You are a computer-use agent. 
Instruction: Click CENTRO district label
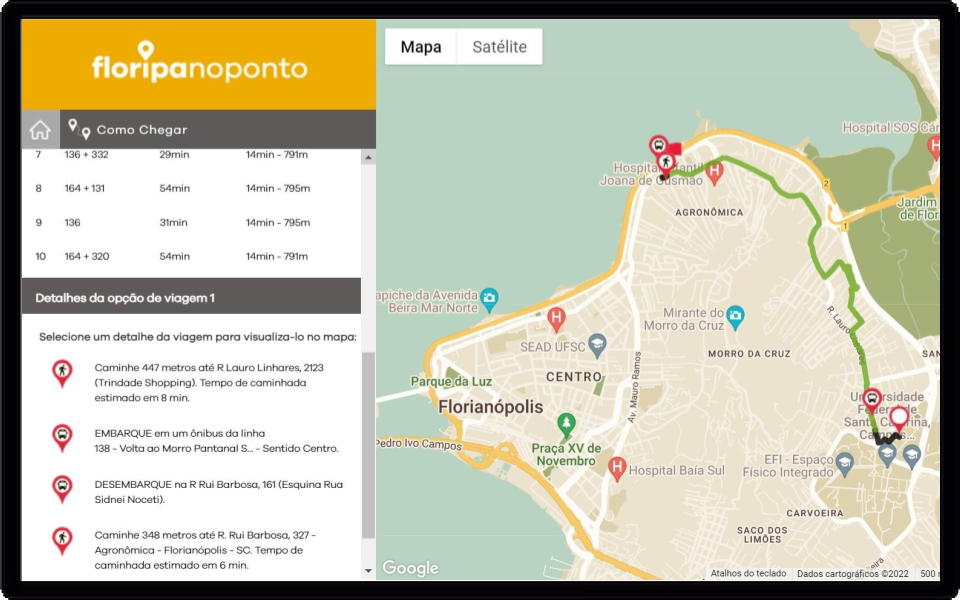[x=574, y=377]
